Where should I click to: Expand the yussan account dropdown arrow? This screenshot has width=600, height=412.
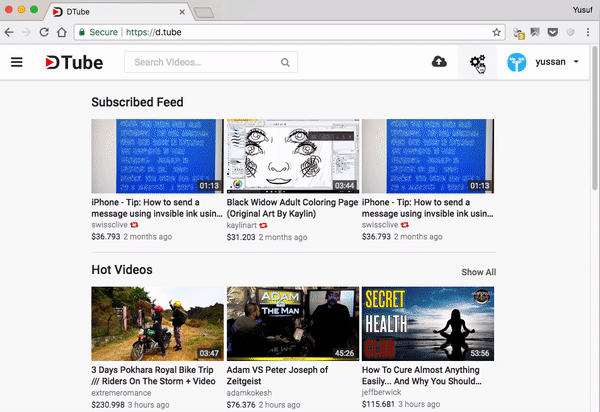click(x=576, y=62)
